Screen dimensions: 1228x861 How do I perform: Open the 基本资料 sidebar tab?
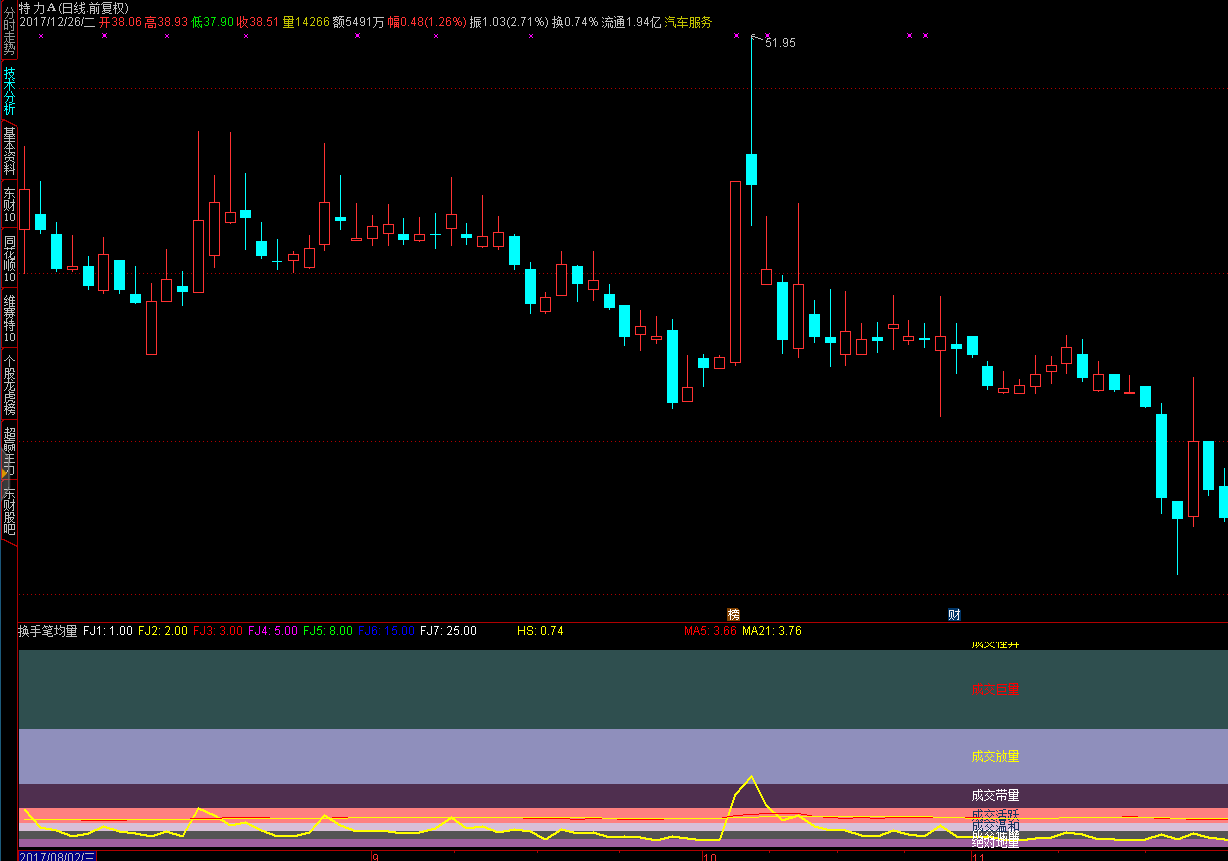tap(9, 151)
